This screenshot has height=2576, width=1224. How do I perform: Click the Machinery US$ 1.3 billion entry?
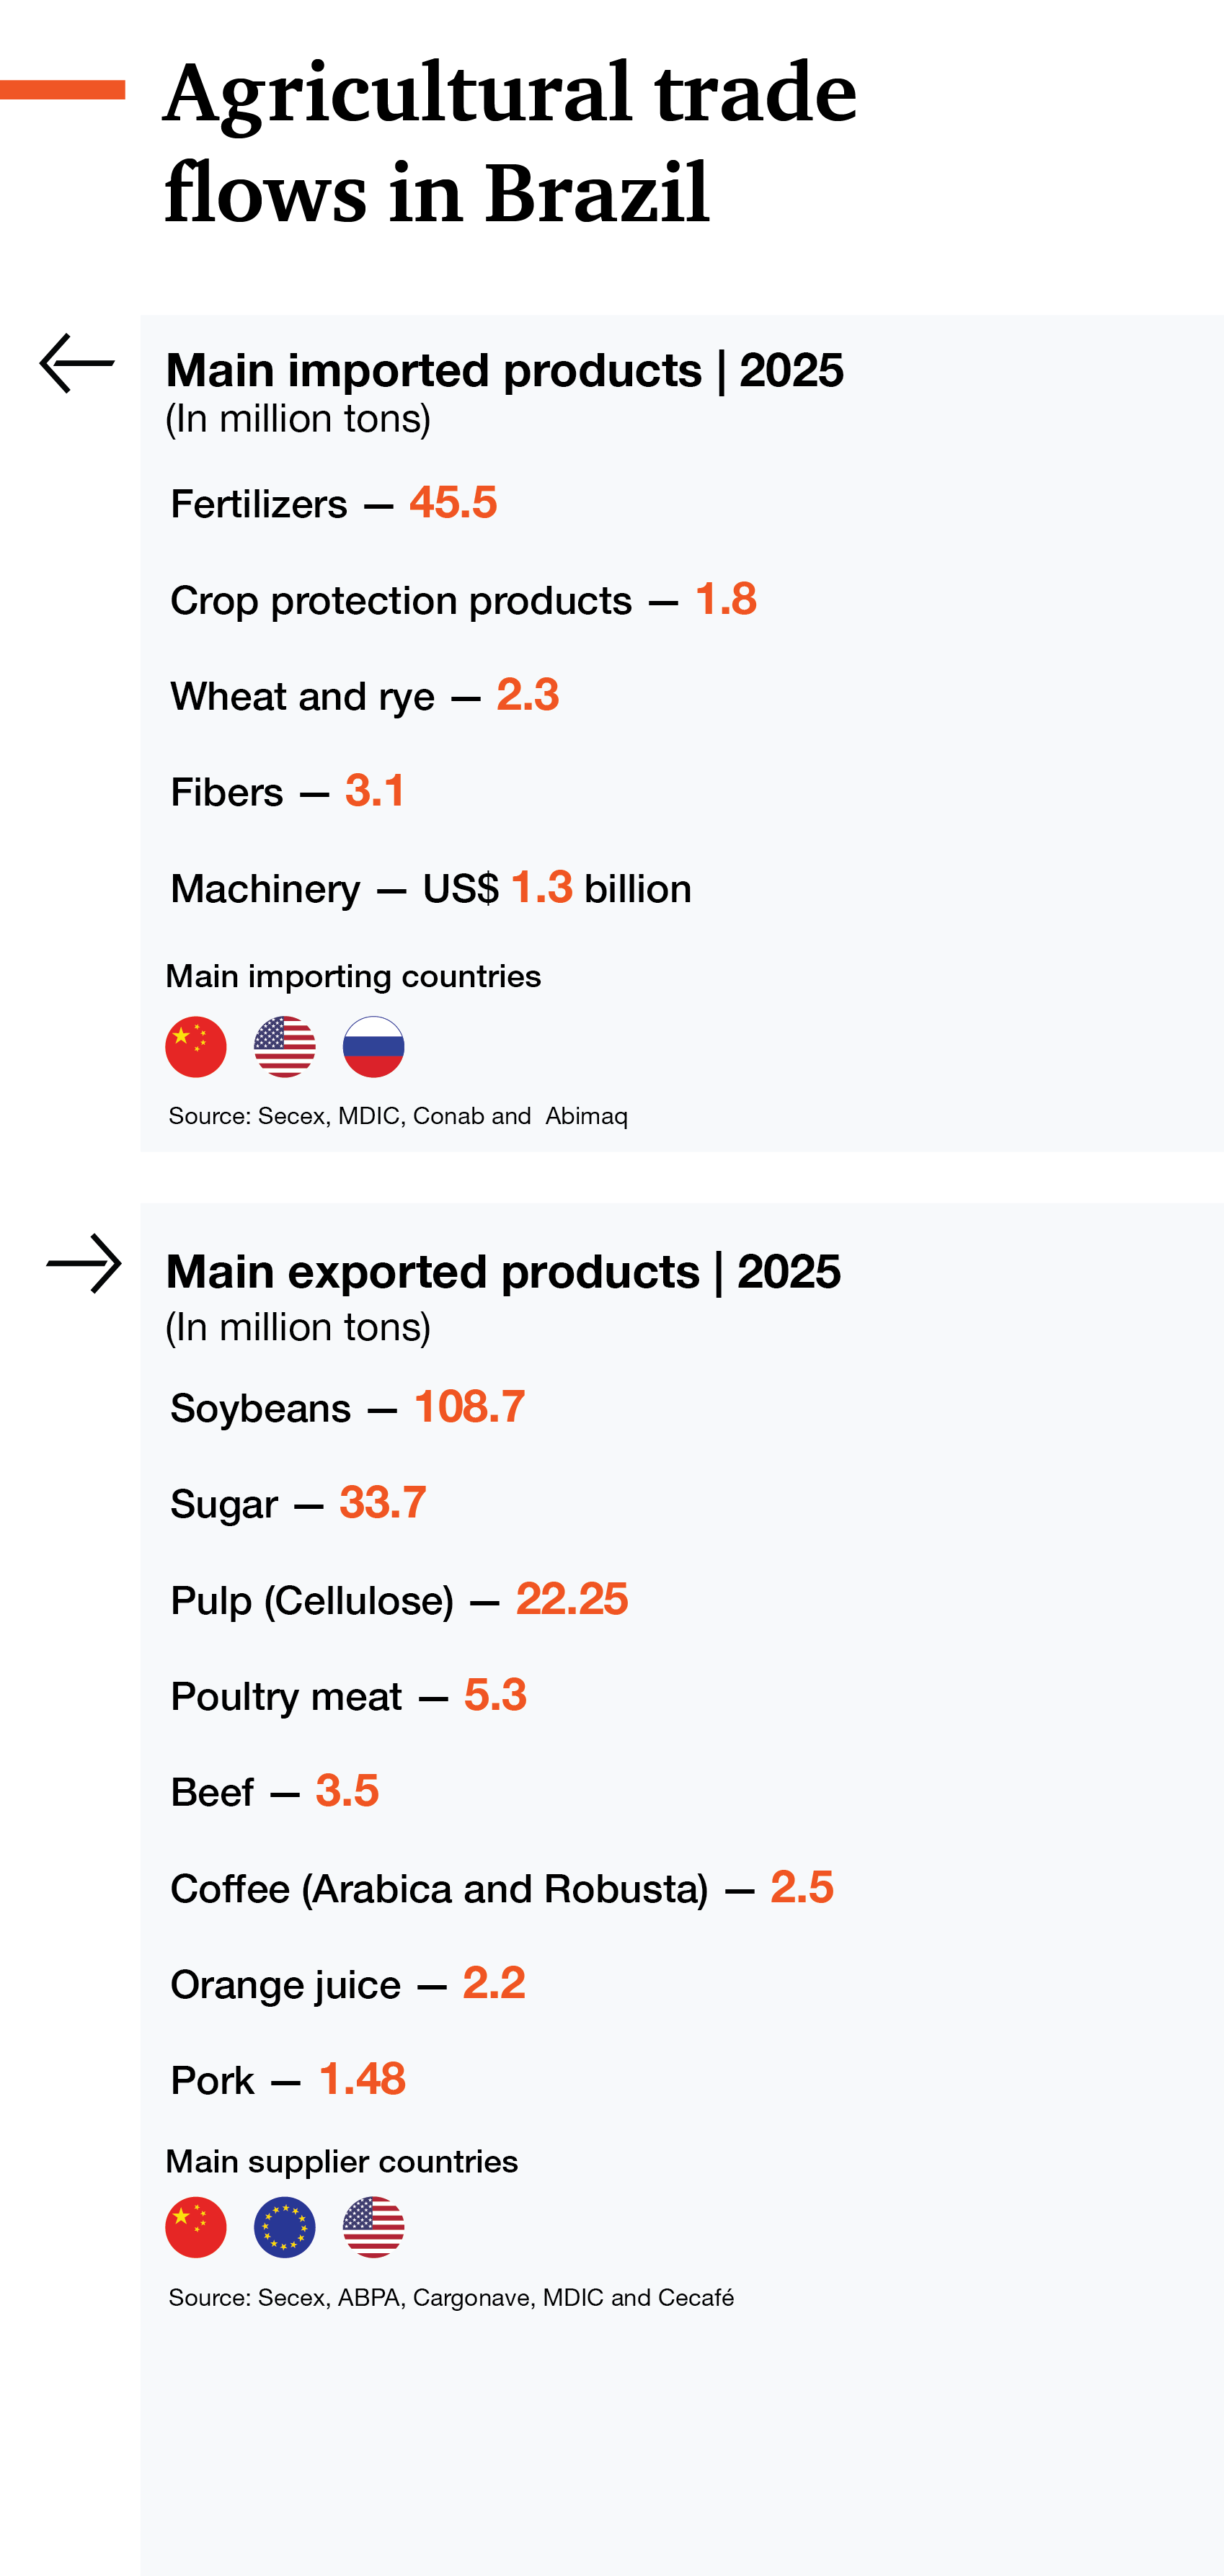(x=431, y=888)
